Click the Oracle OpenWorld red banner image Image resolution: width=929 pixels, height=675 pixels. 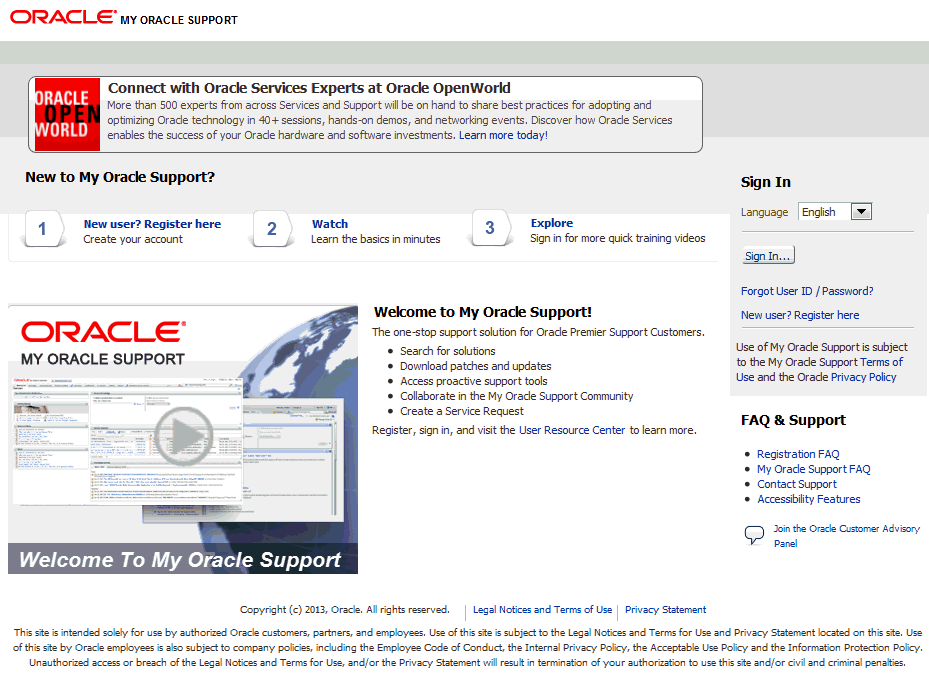tap(68, 115)
